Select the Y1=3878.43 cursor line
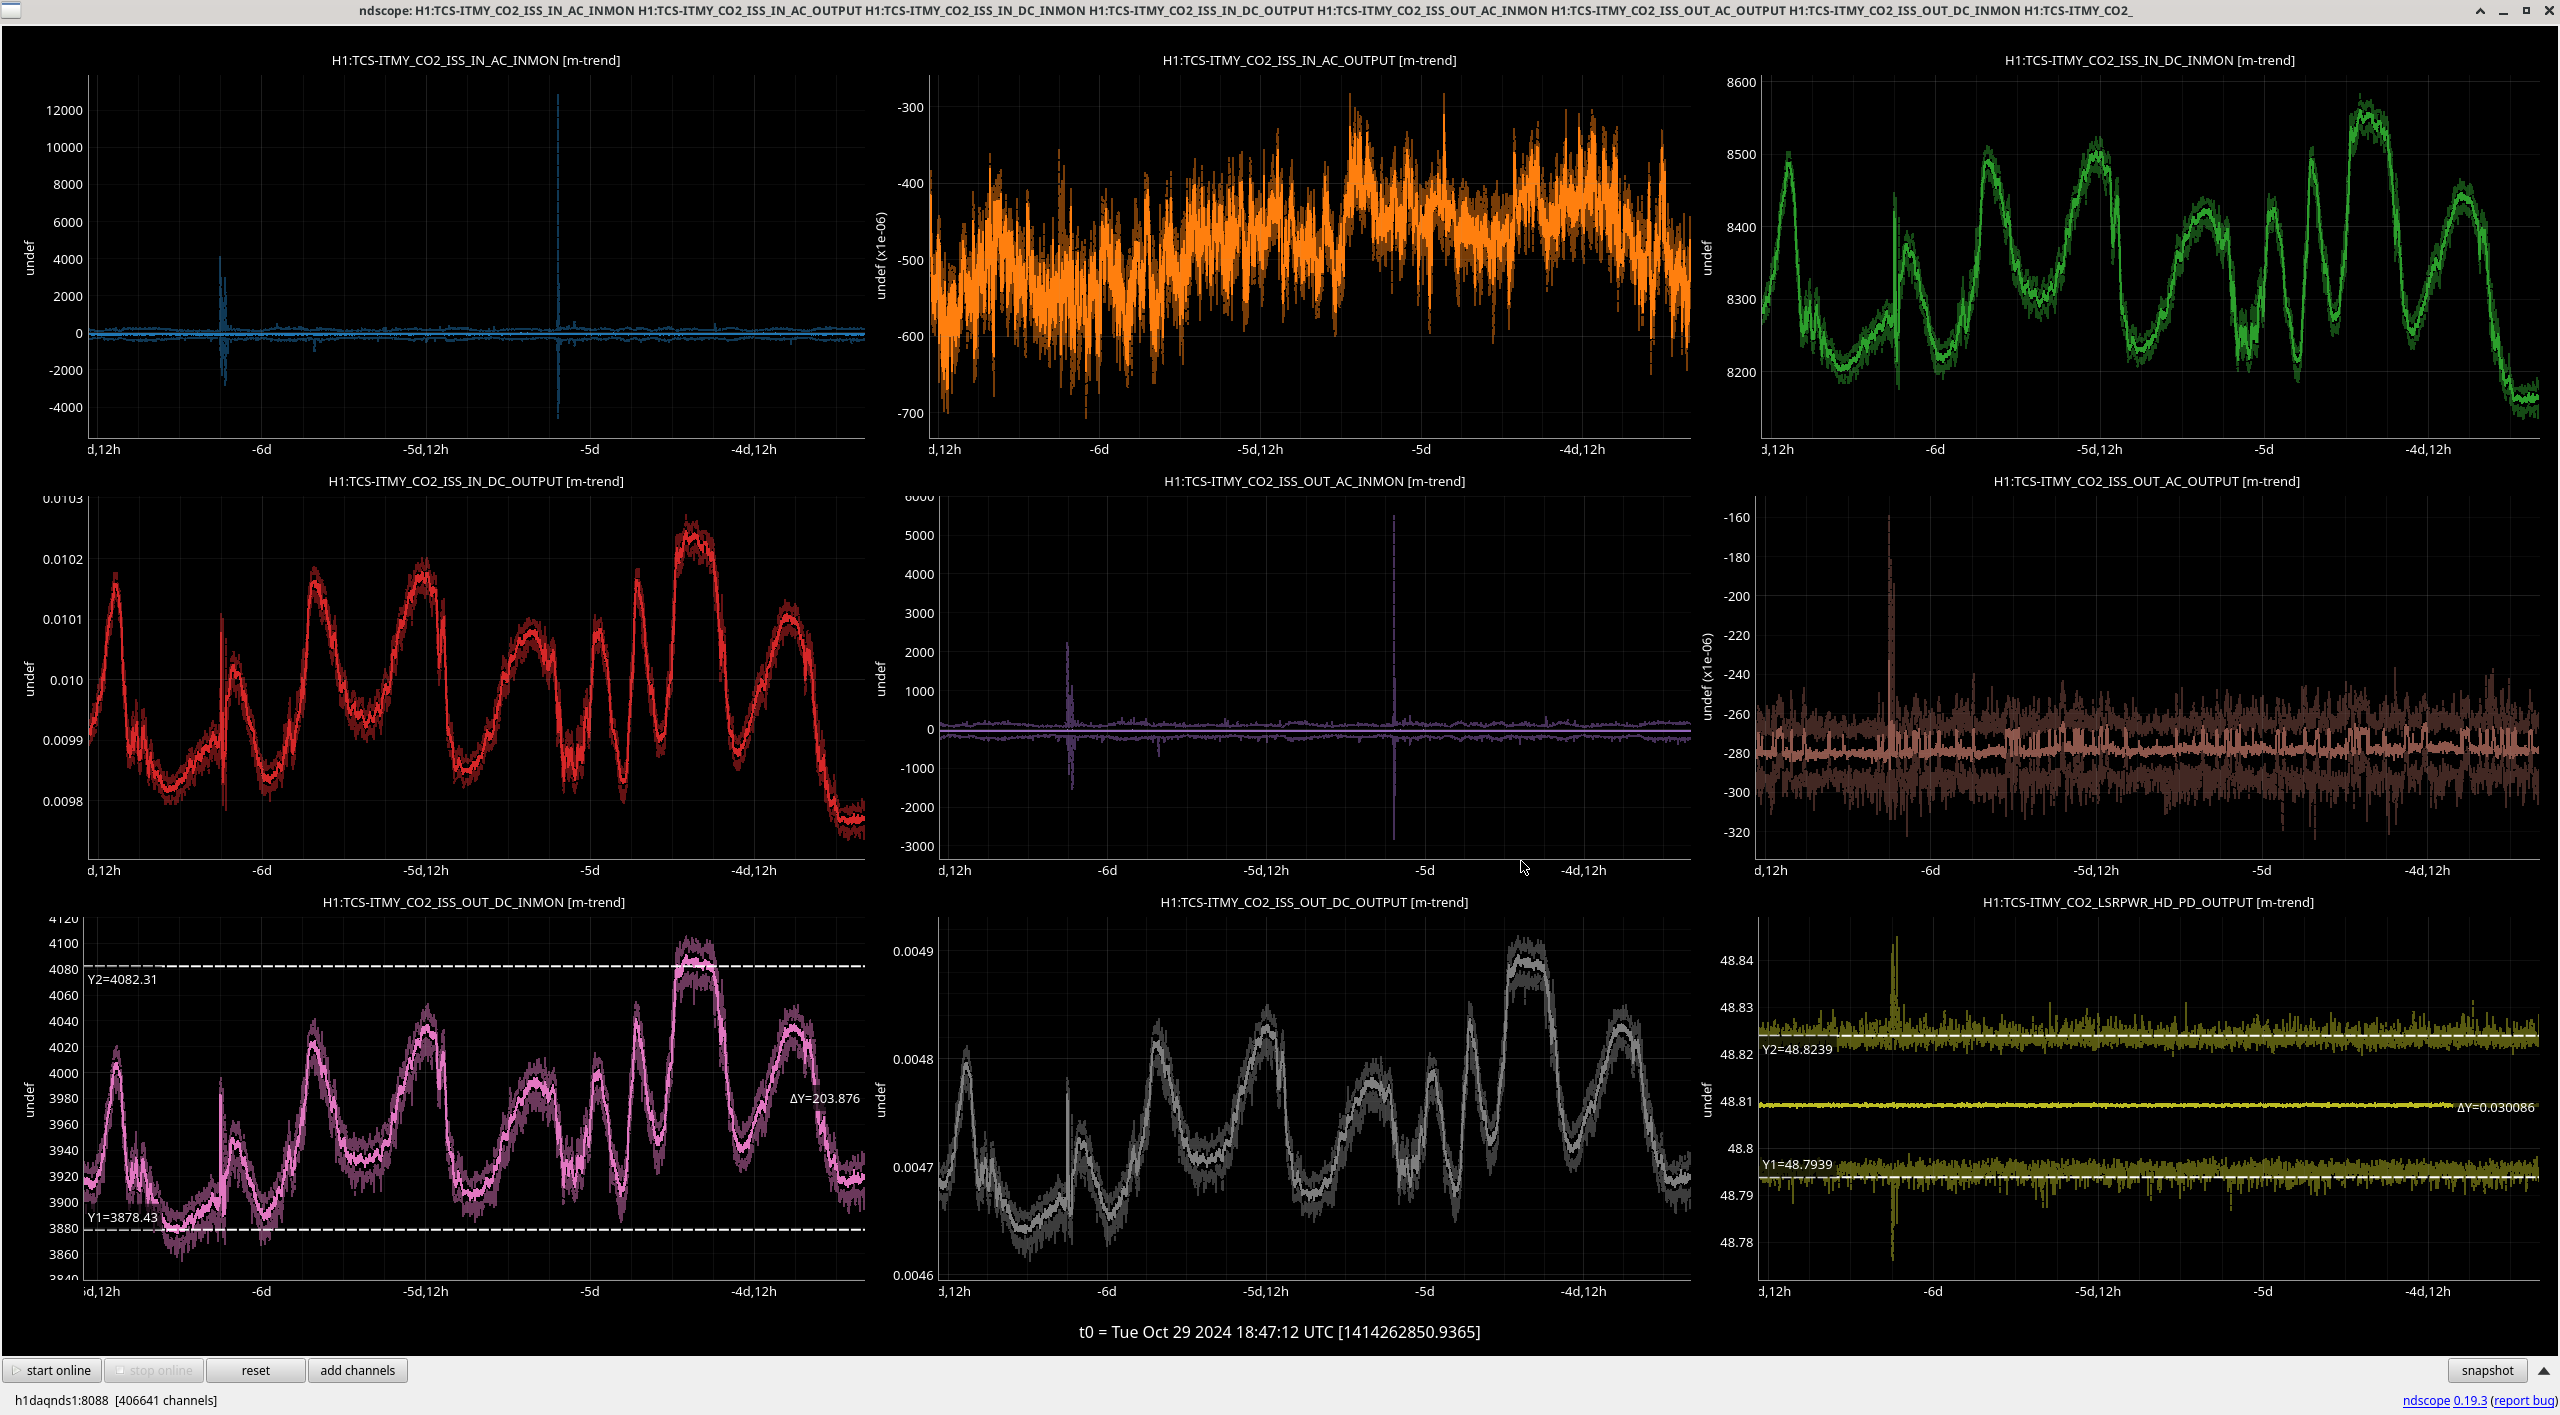 (475, 1229)
